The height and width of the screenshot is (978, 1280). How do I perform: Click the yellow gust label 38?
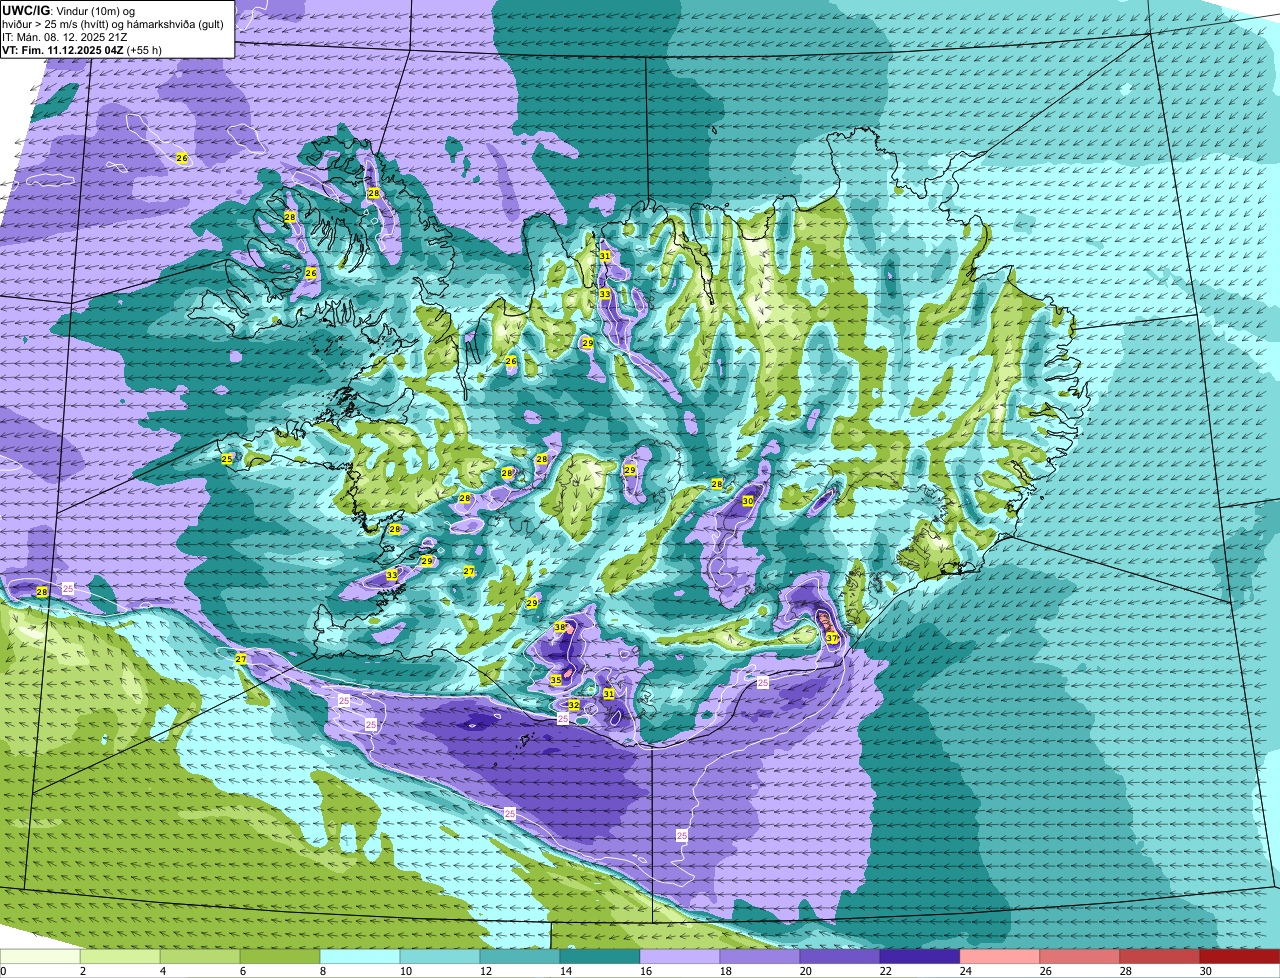pos(560,628)
